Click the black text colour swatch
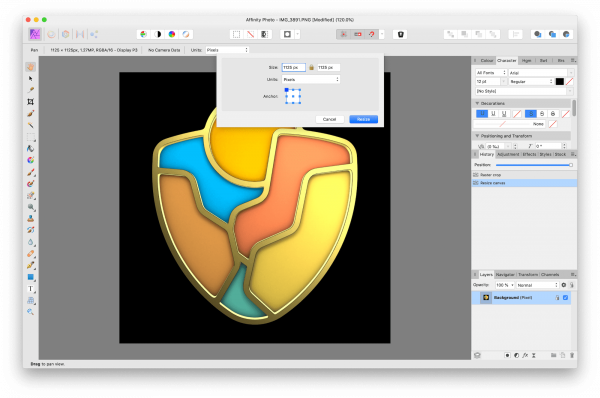This screenshot has width=600, height=398. tap(559, 82)
